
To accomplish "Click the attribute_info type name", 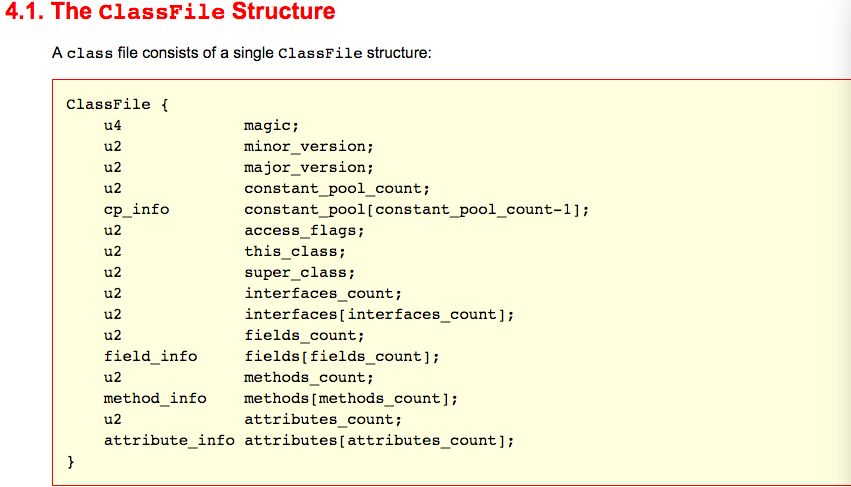I will 169,441.
